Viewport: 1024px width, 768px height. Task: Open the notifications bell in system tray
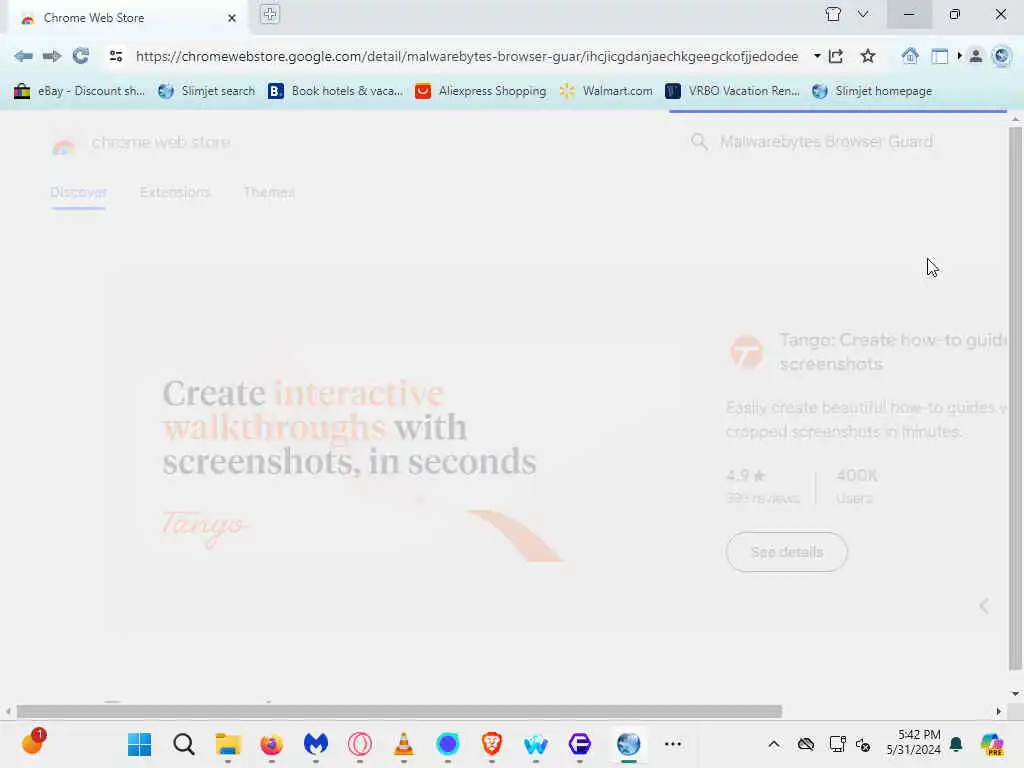click(957, 744)
